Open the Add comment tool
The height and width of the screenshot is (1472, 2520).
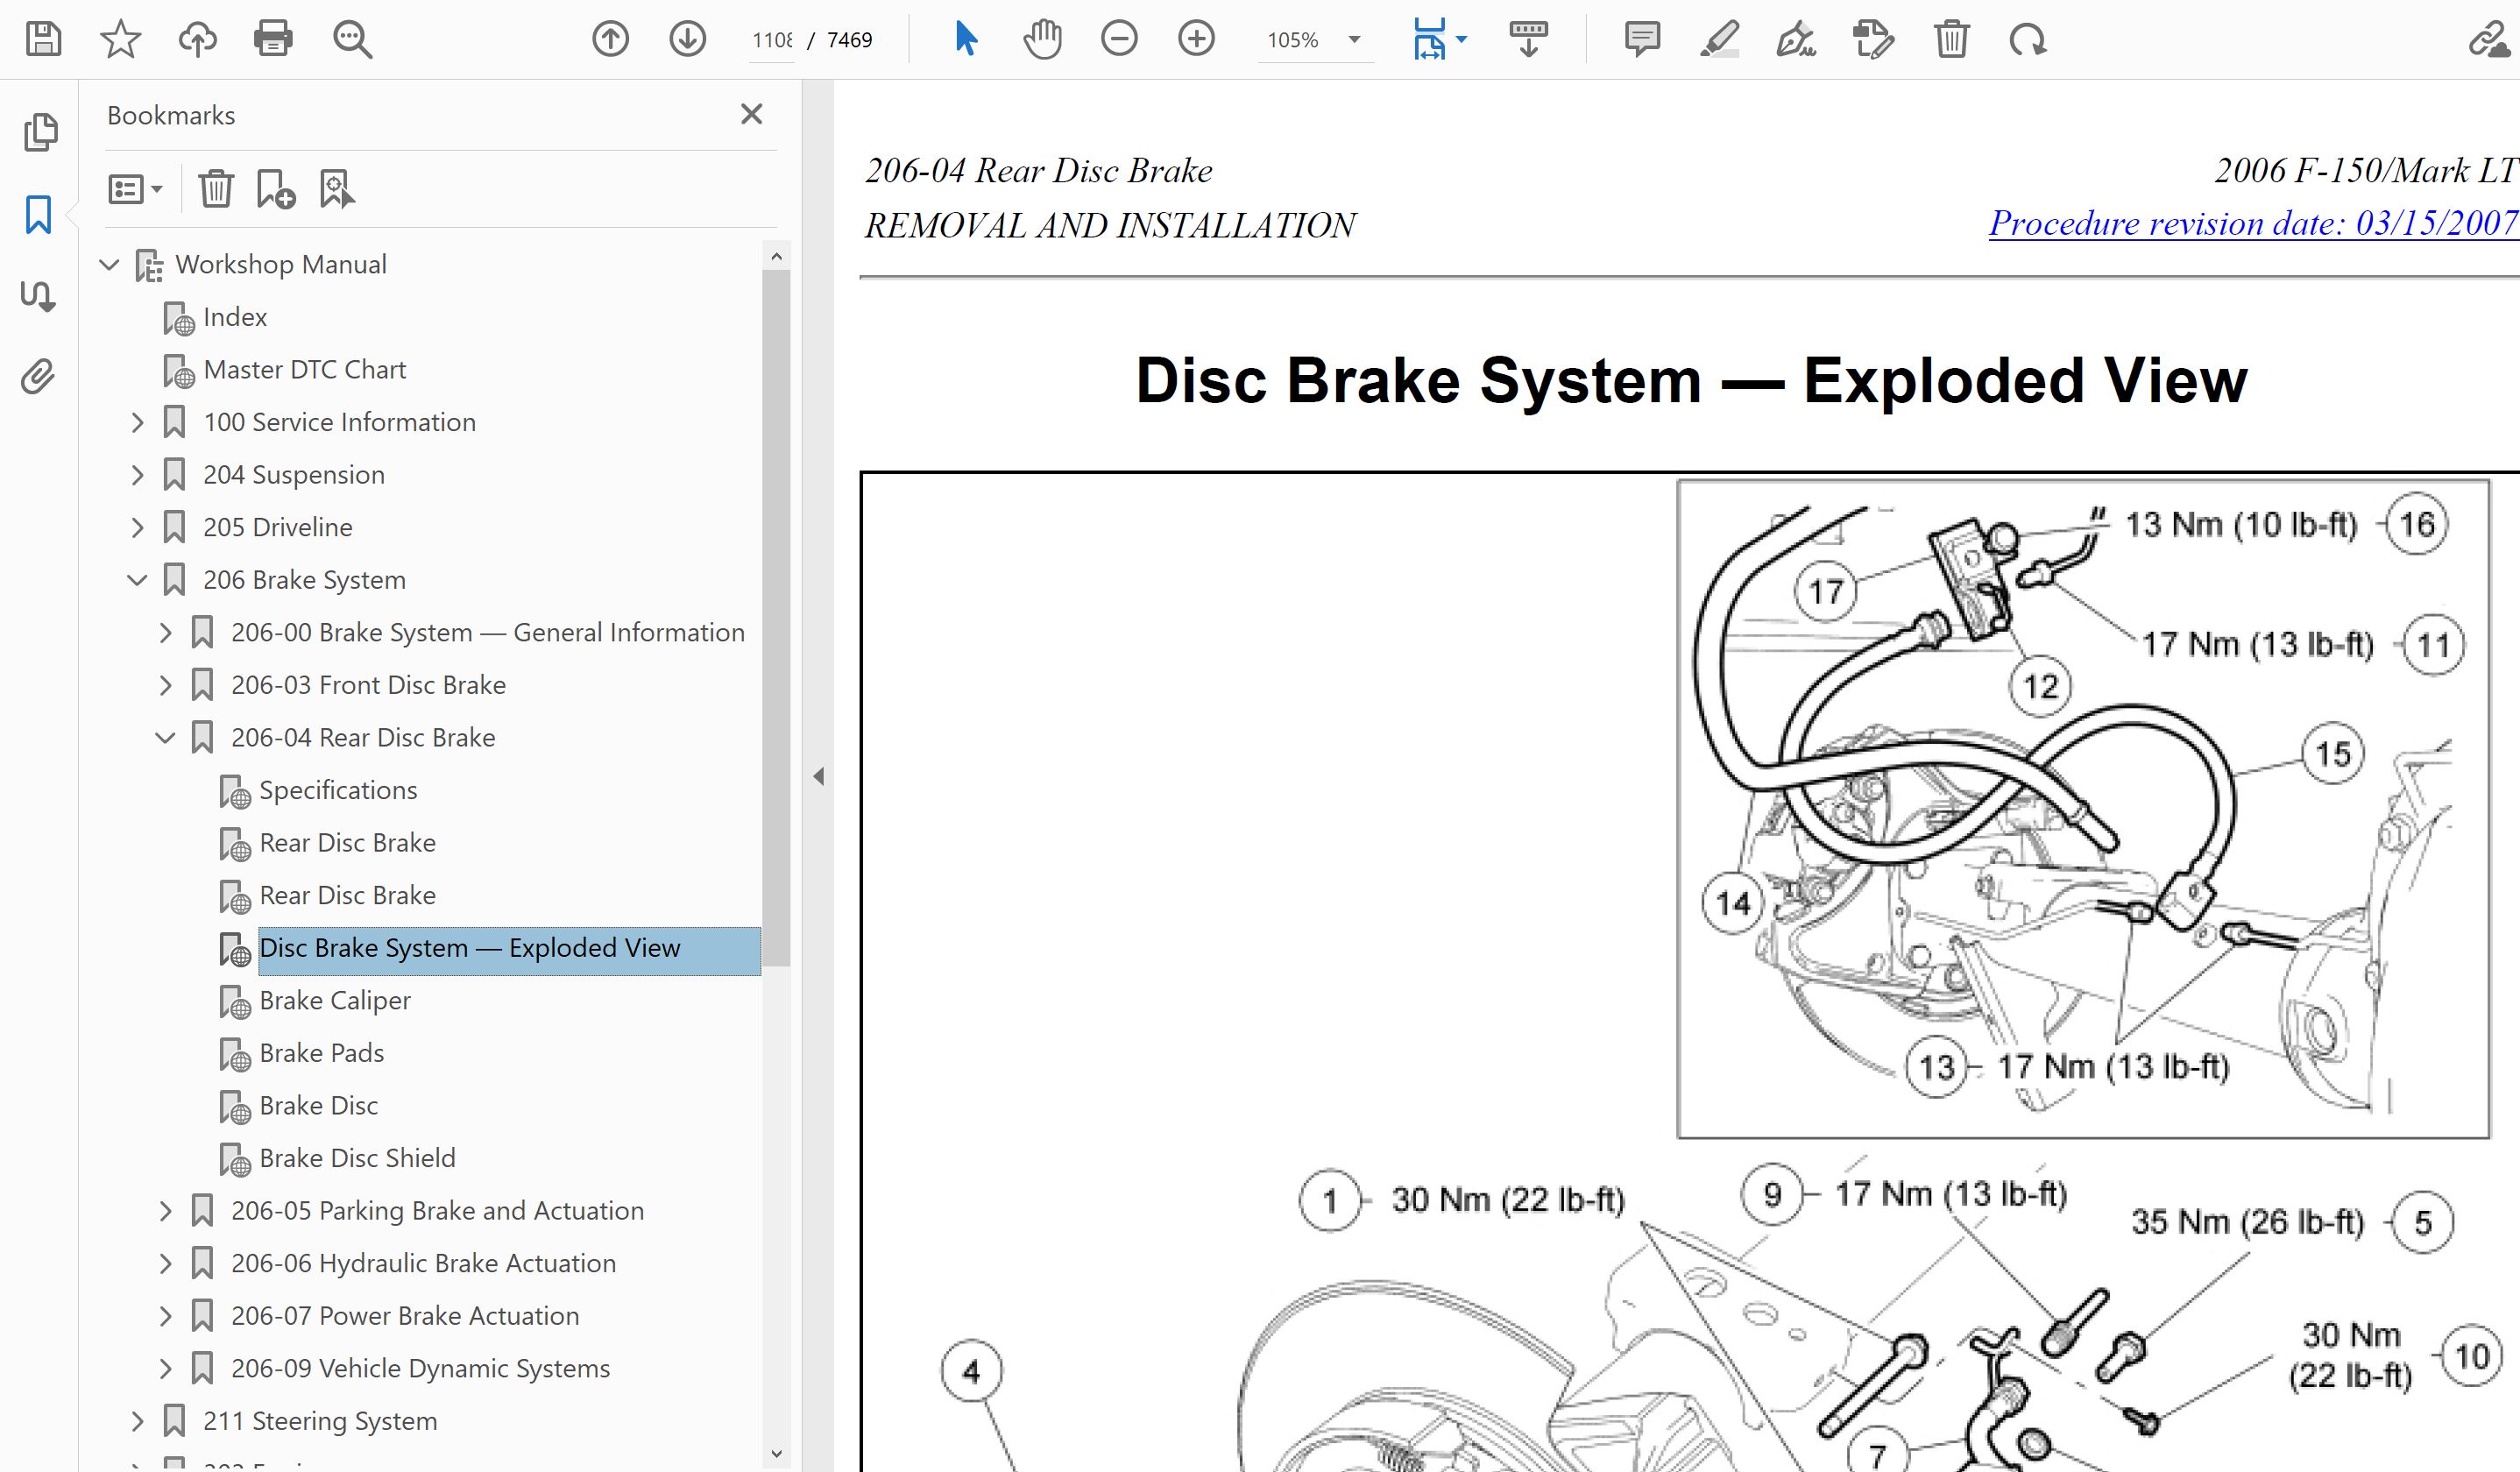pyautogui.click(x=1642, y=40)
